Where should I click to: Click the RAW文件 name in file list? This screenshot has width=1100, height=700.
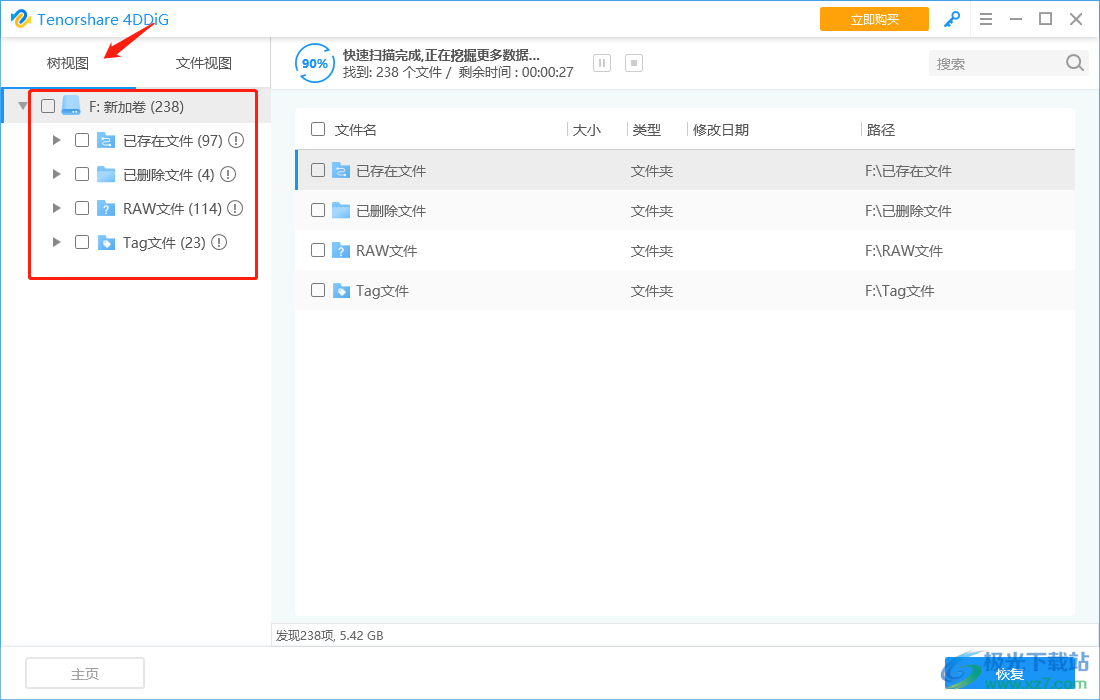387,251
